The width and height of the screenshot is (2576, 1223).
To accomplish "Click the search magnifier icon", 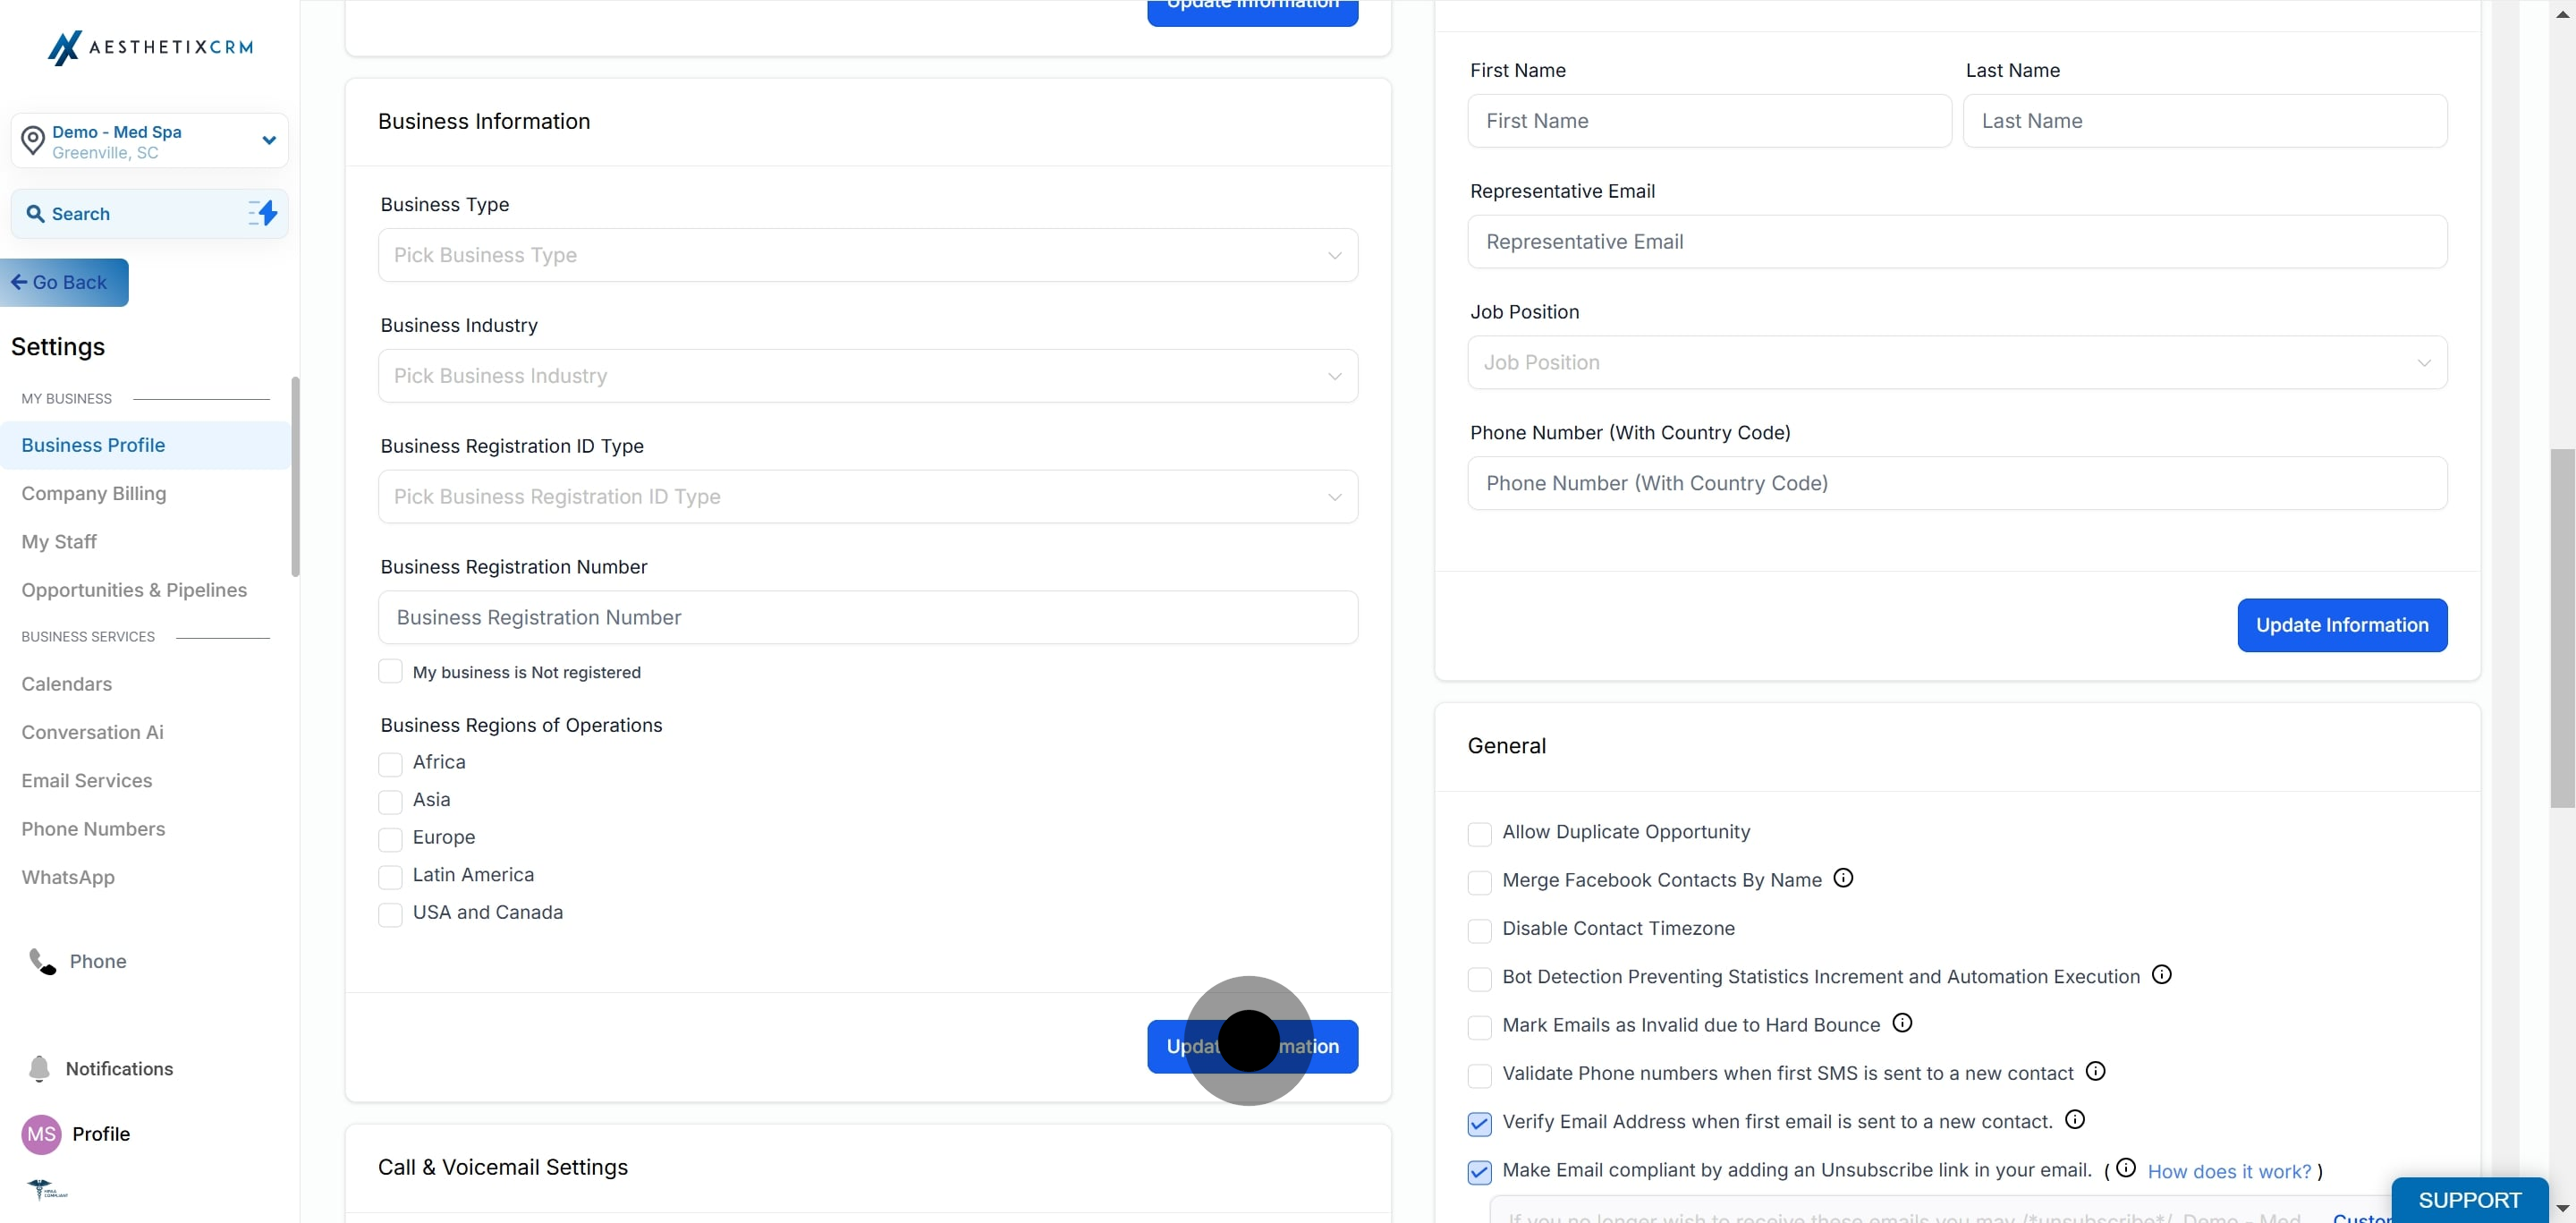I will (35, 214).
